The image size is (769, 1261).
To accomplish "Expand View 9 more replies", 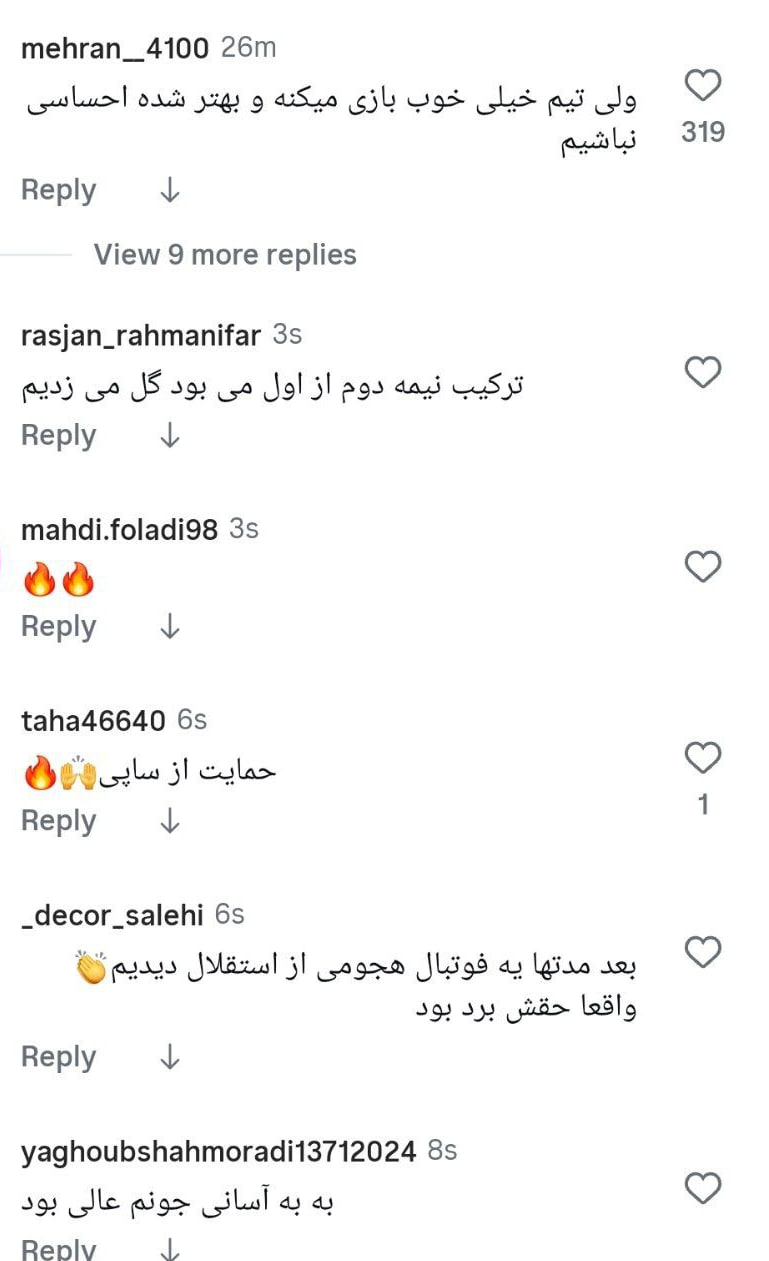I will 225,255.
